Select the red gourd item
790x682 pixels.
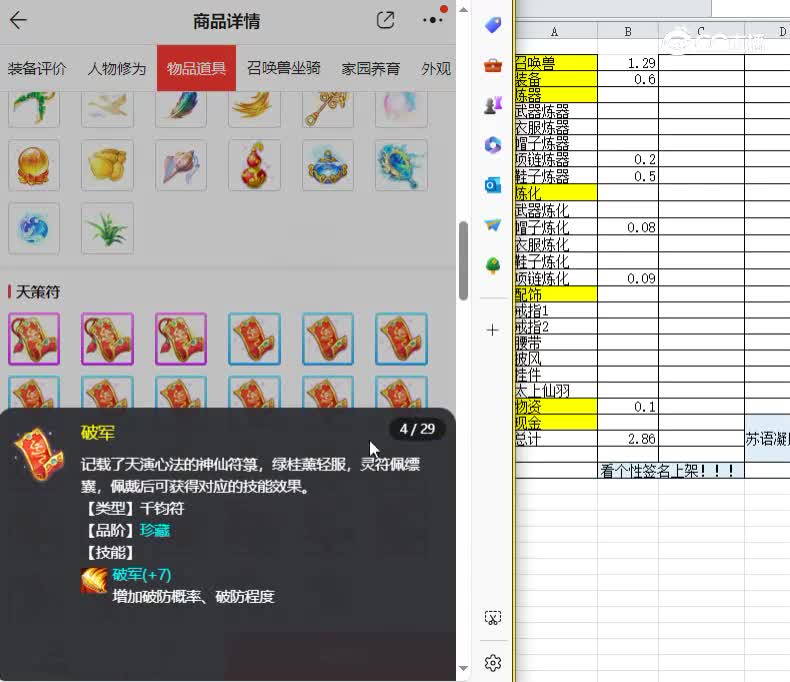point(254,166)
